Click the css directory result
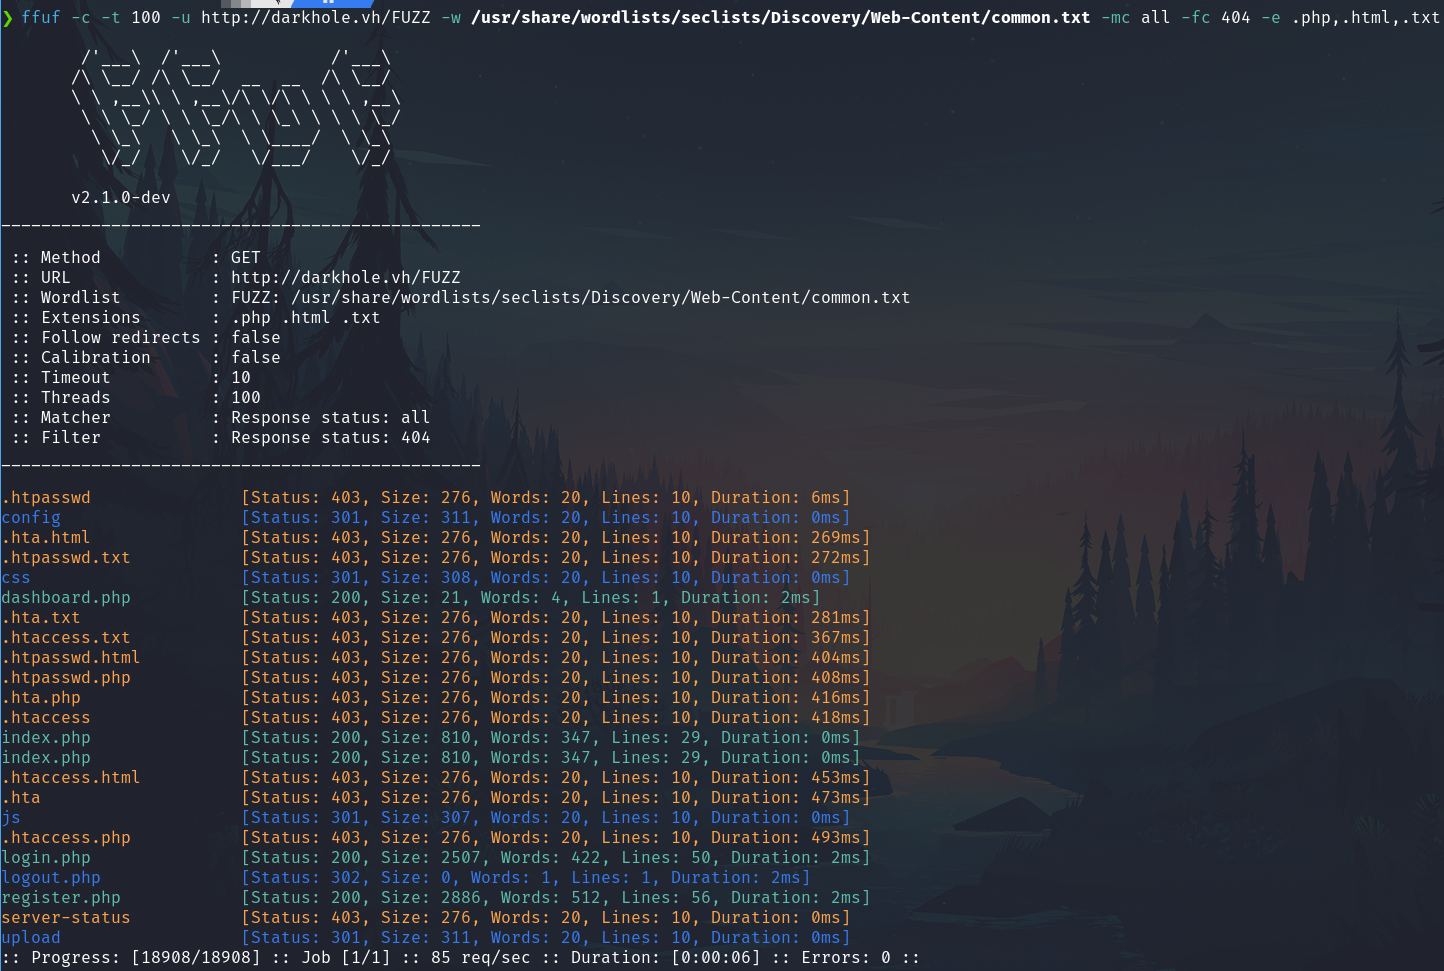1444x971 pixels. [x=16, y=578]
